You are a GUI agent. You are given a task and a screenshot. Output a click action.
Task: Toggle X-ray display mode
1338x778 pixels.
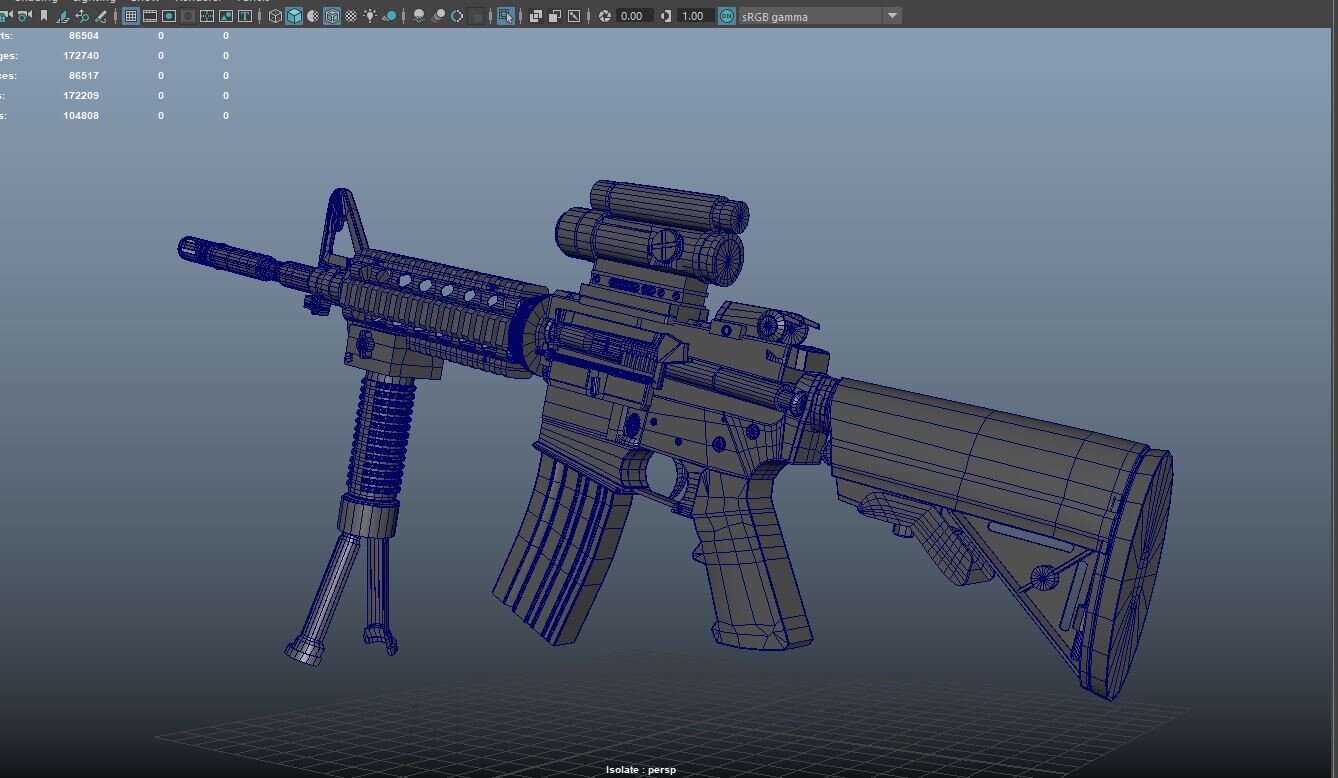pos(536,15)
